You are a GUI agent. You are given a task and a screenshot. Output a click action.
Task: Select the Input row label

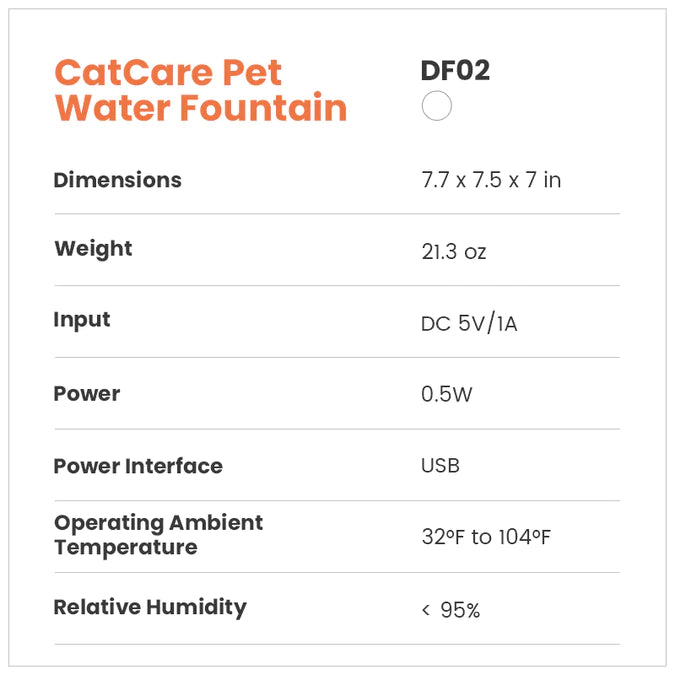pos(82,320)
